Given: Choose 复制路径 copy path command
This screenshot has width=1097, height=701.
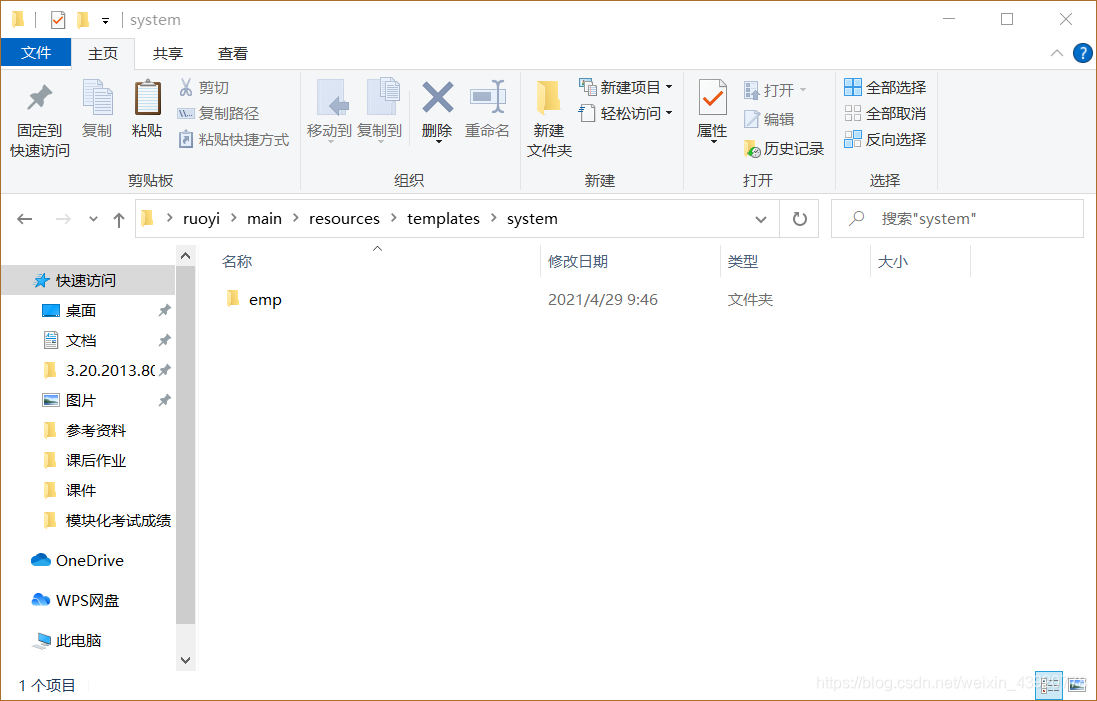Looking at the screenshot, I should [x=218, y=113].
